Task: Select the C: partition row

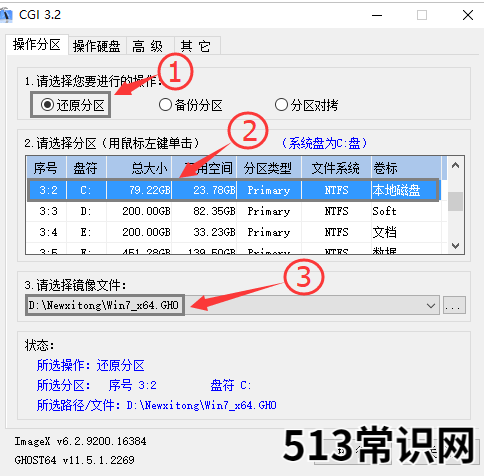Action: tap(233, 190)
